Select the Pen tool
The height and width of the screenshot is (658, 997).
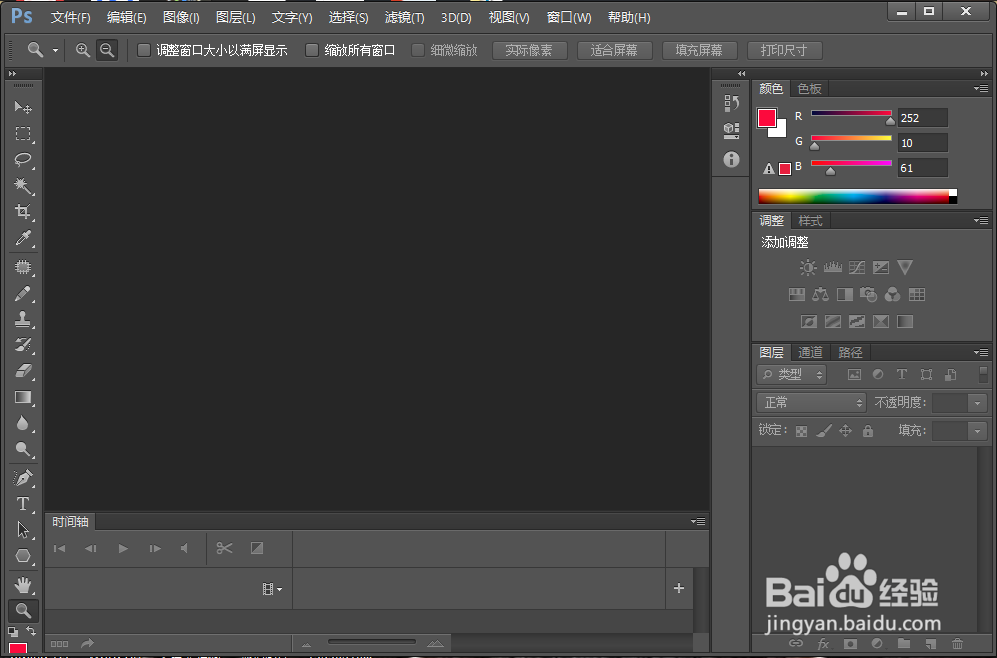point(23,478)
